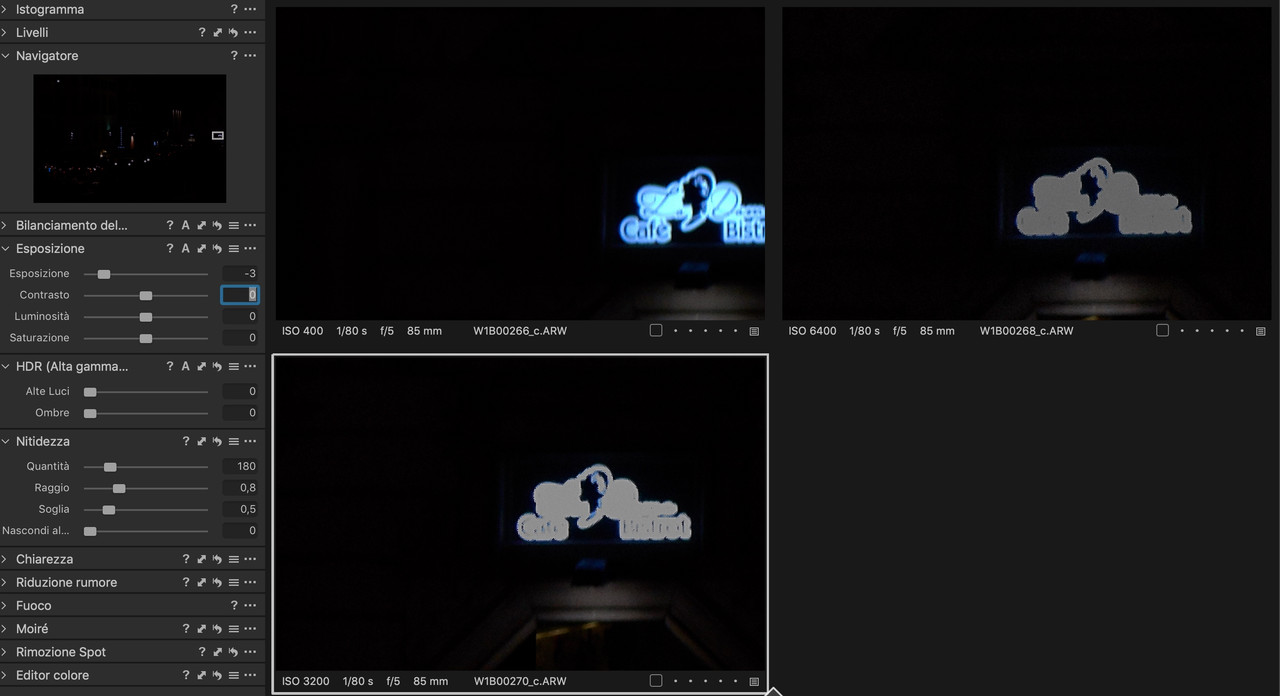Open presets list for Nitidezza

pos(233,441)
